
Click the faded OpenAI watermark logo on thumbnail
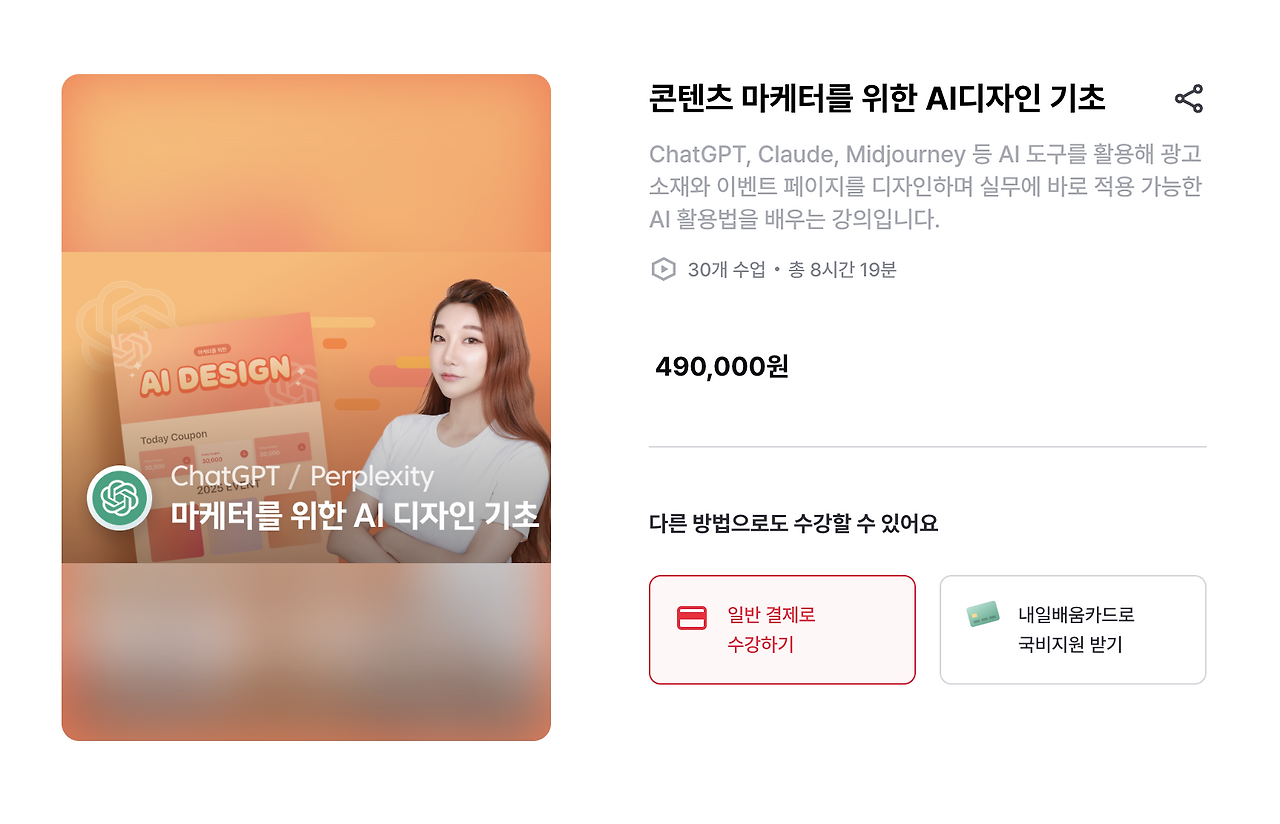tap(112, 318)
